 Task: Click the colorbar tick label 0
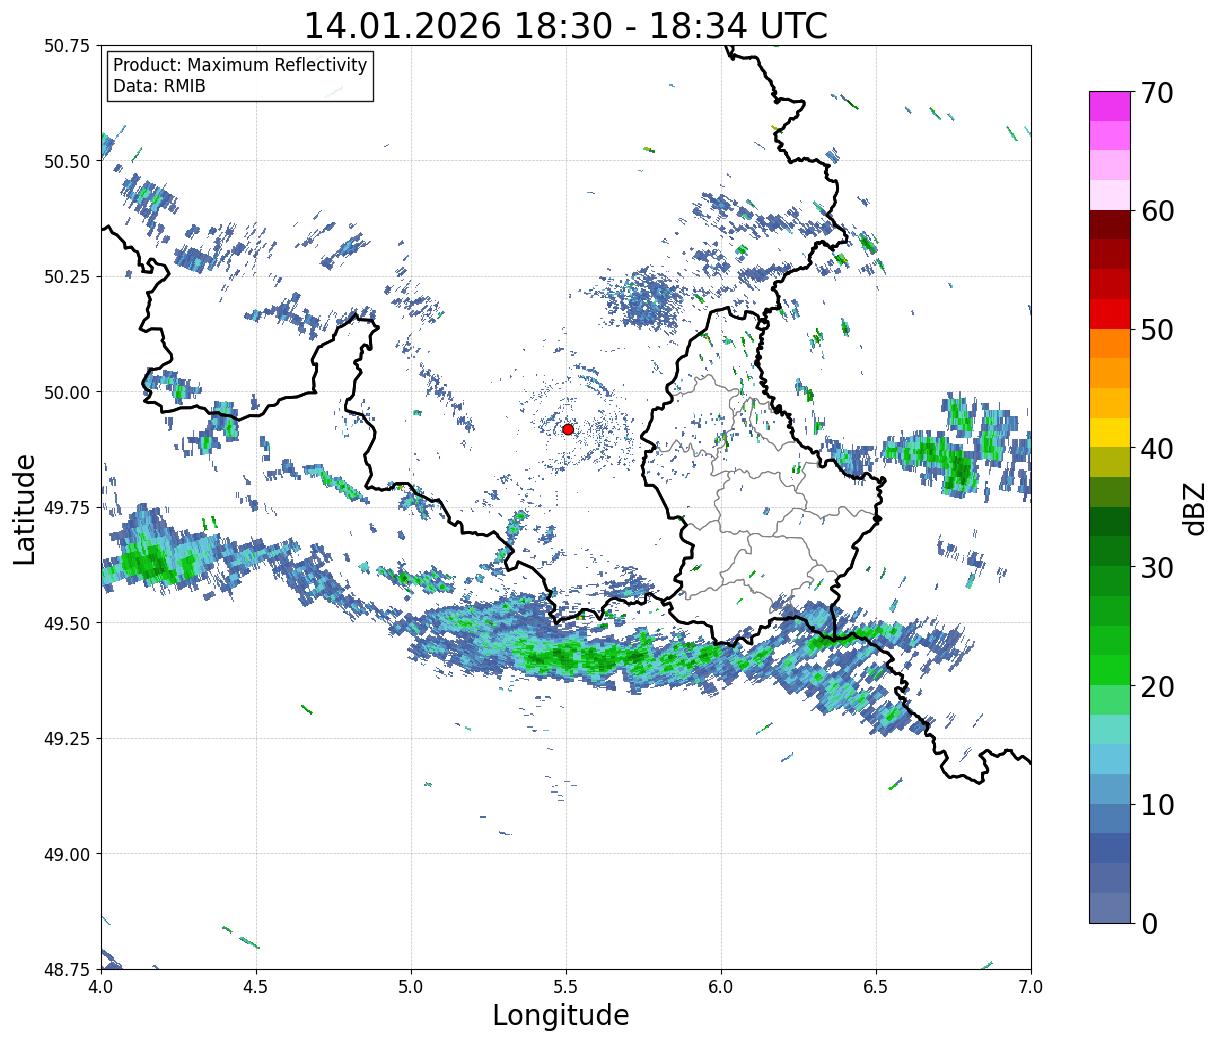[1150, 924]
